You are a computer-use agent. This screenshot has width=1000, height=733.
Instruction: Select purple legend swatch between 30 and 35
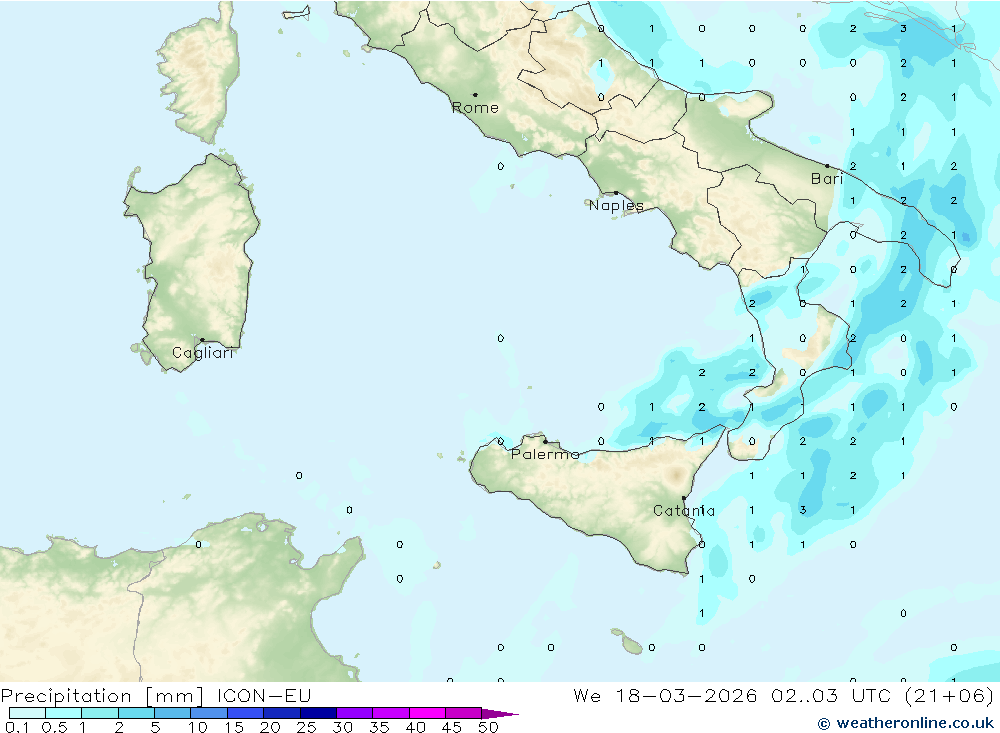[355, 713]
